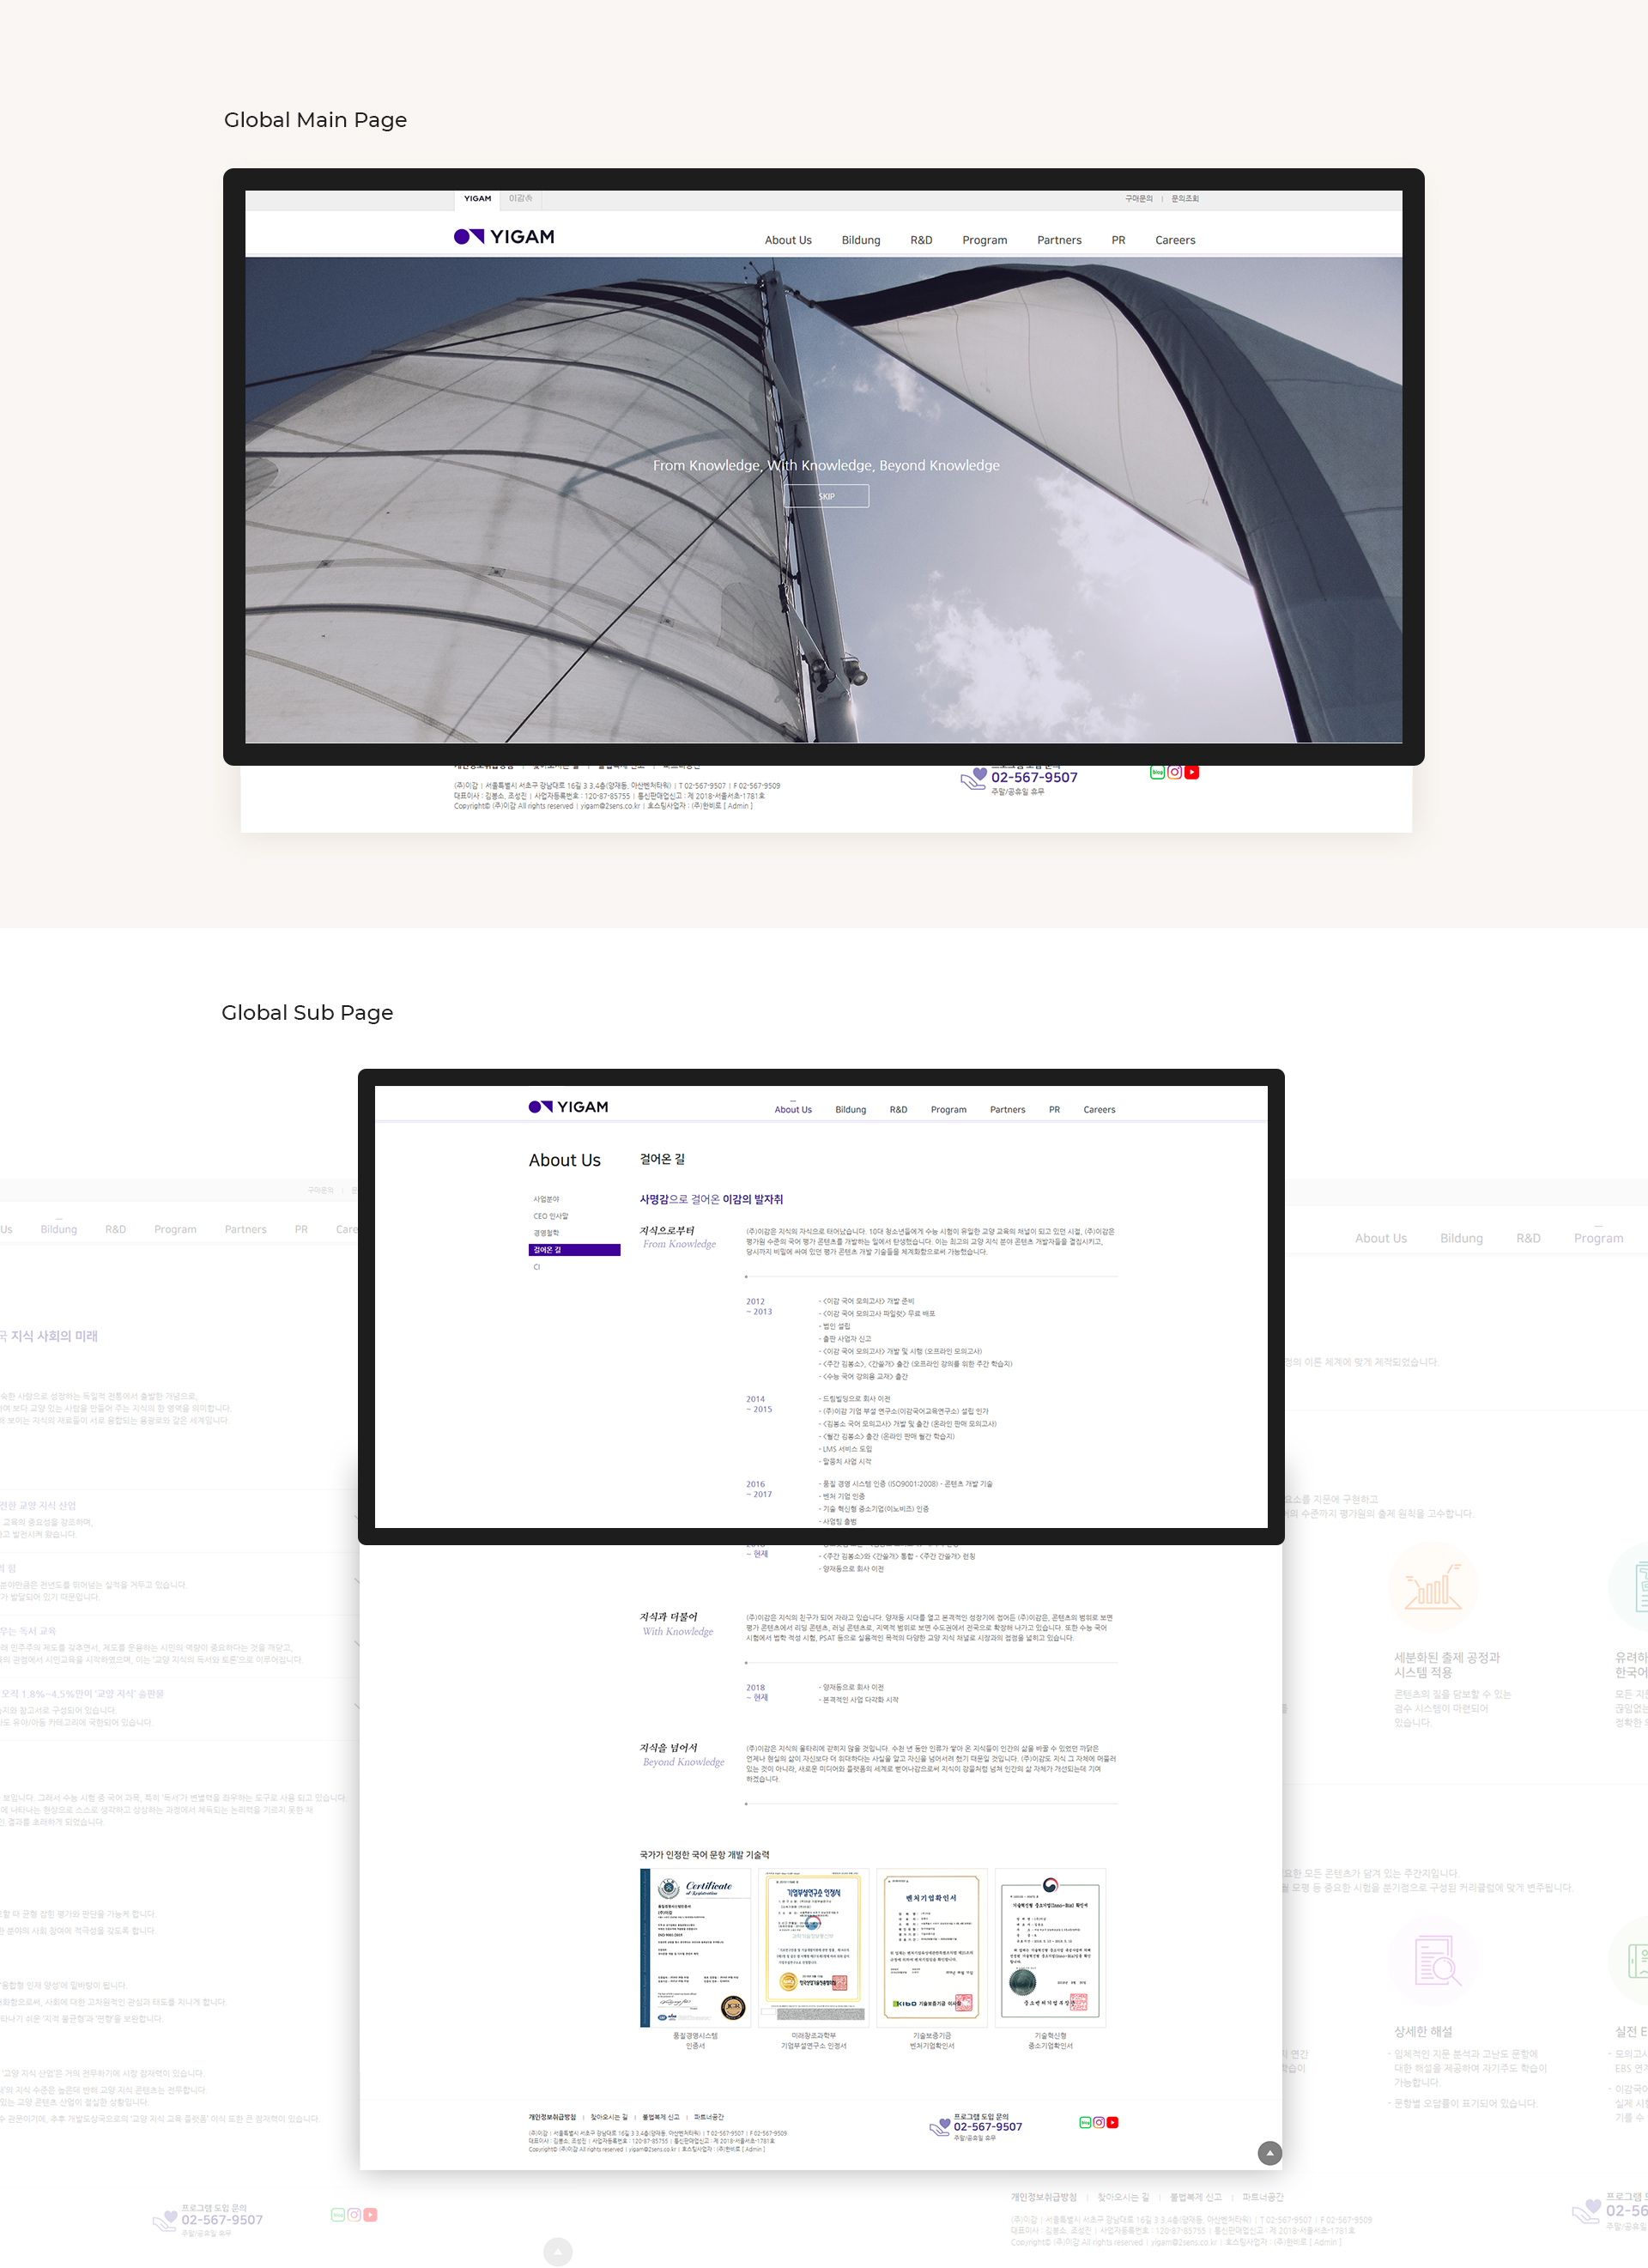Open About Us in main page navigation

(788, 240)
